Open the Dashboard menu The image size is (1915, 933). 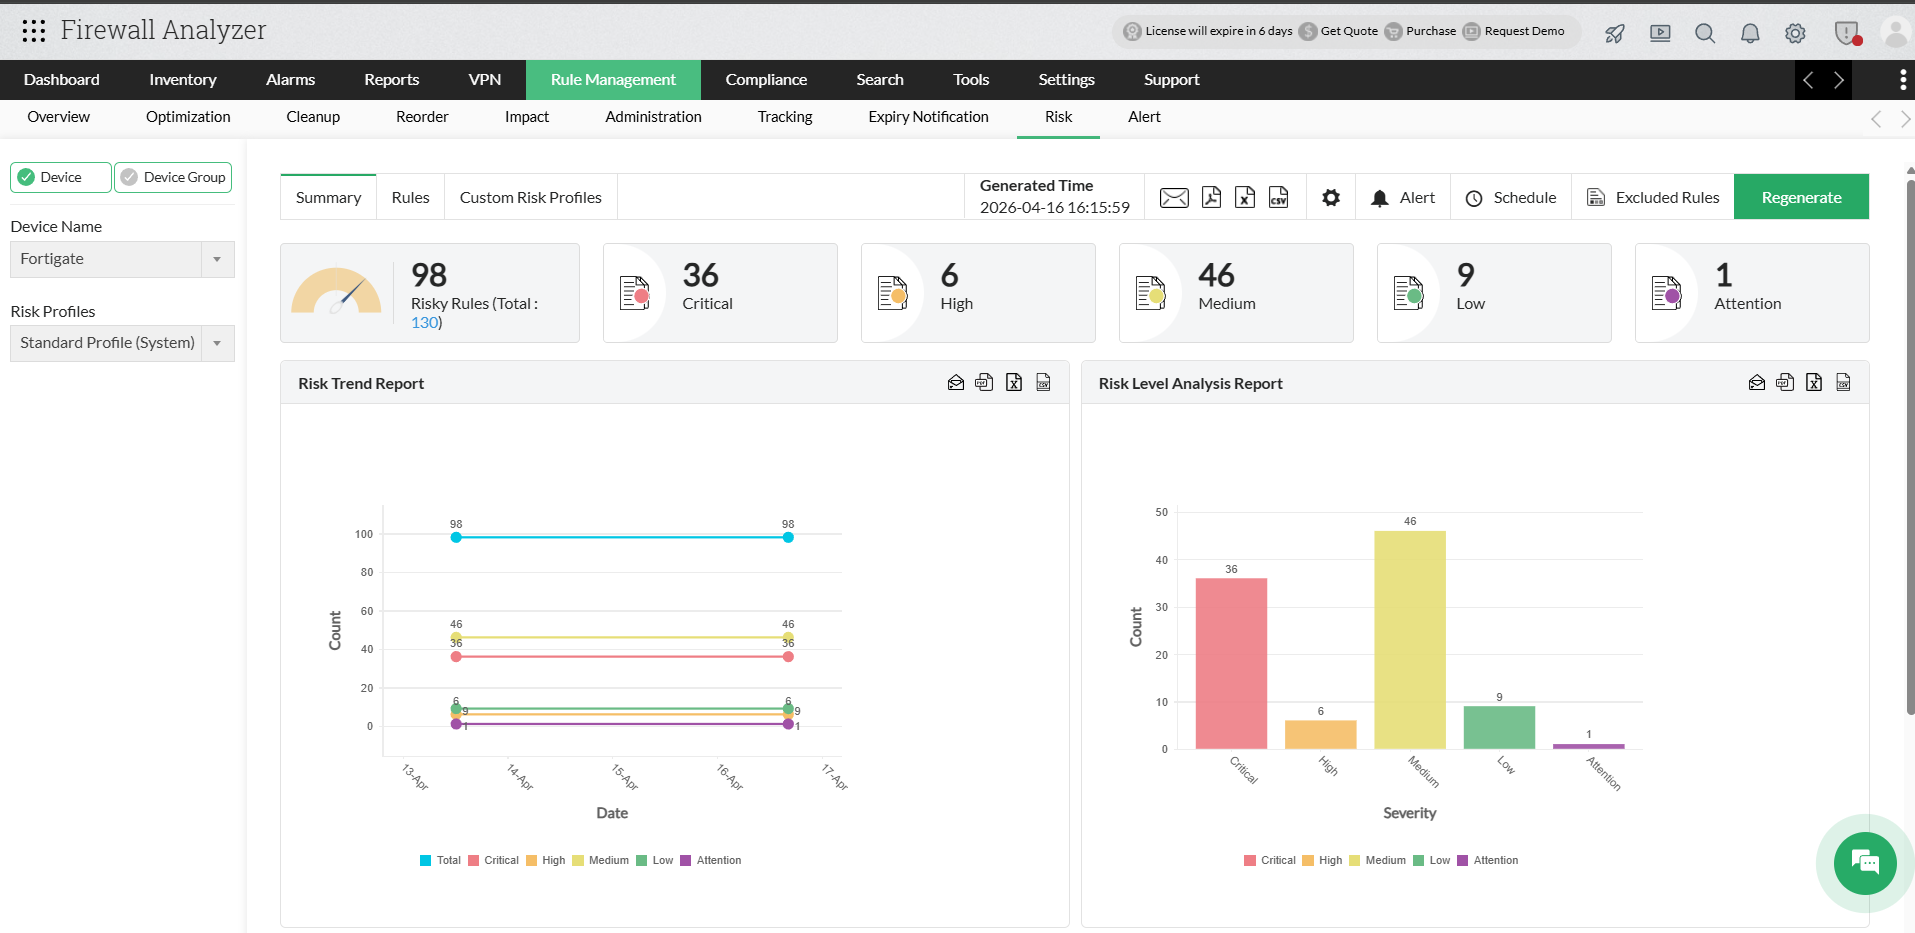[62, 80]
